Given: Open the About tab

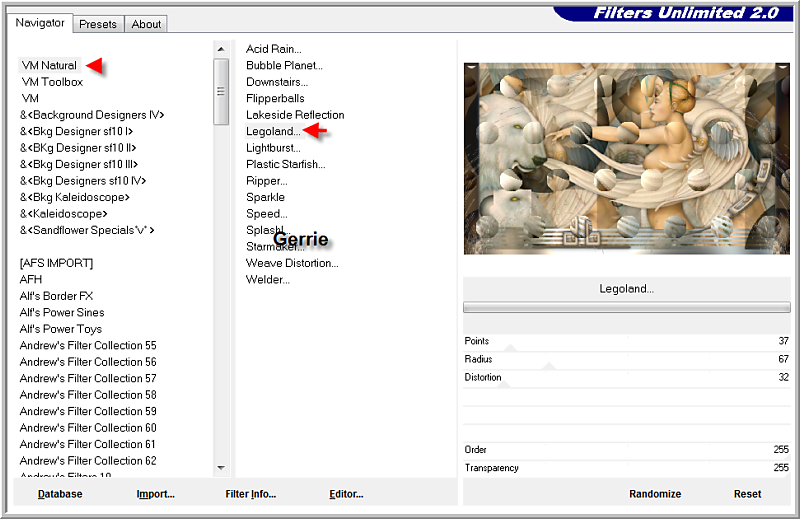Looking at the screenshot, I should (x=146, y=24).
